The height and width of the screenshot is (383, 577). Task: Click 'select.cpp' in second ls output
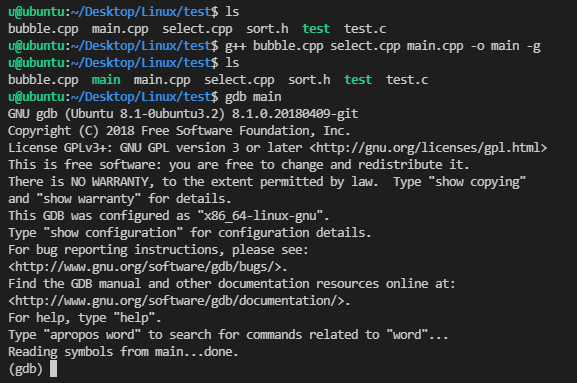tap(239, 80)
